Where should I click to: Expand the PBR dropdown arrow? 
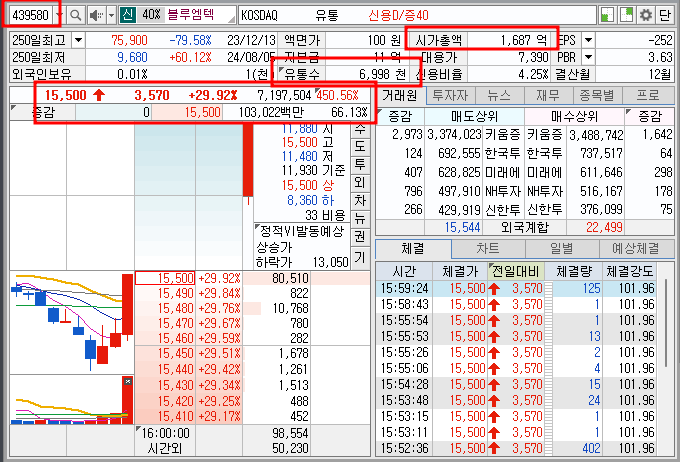coord(588,57)
